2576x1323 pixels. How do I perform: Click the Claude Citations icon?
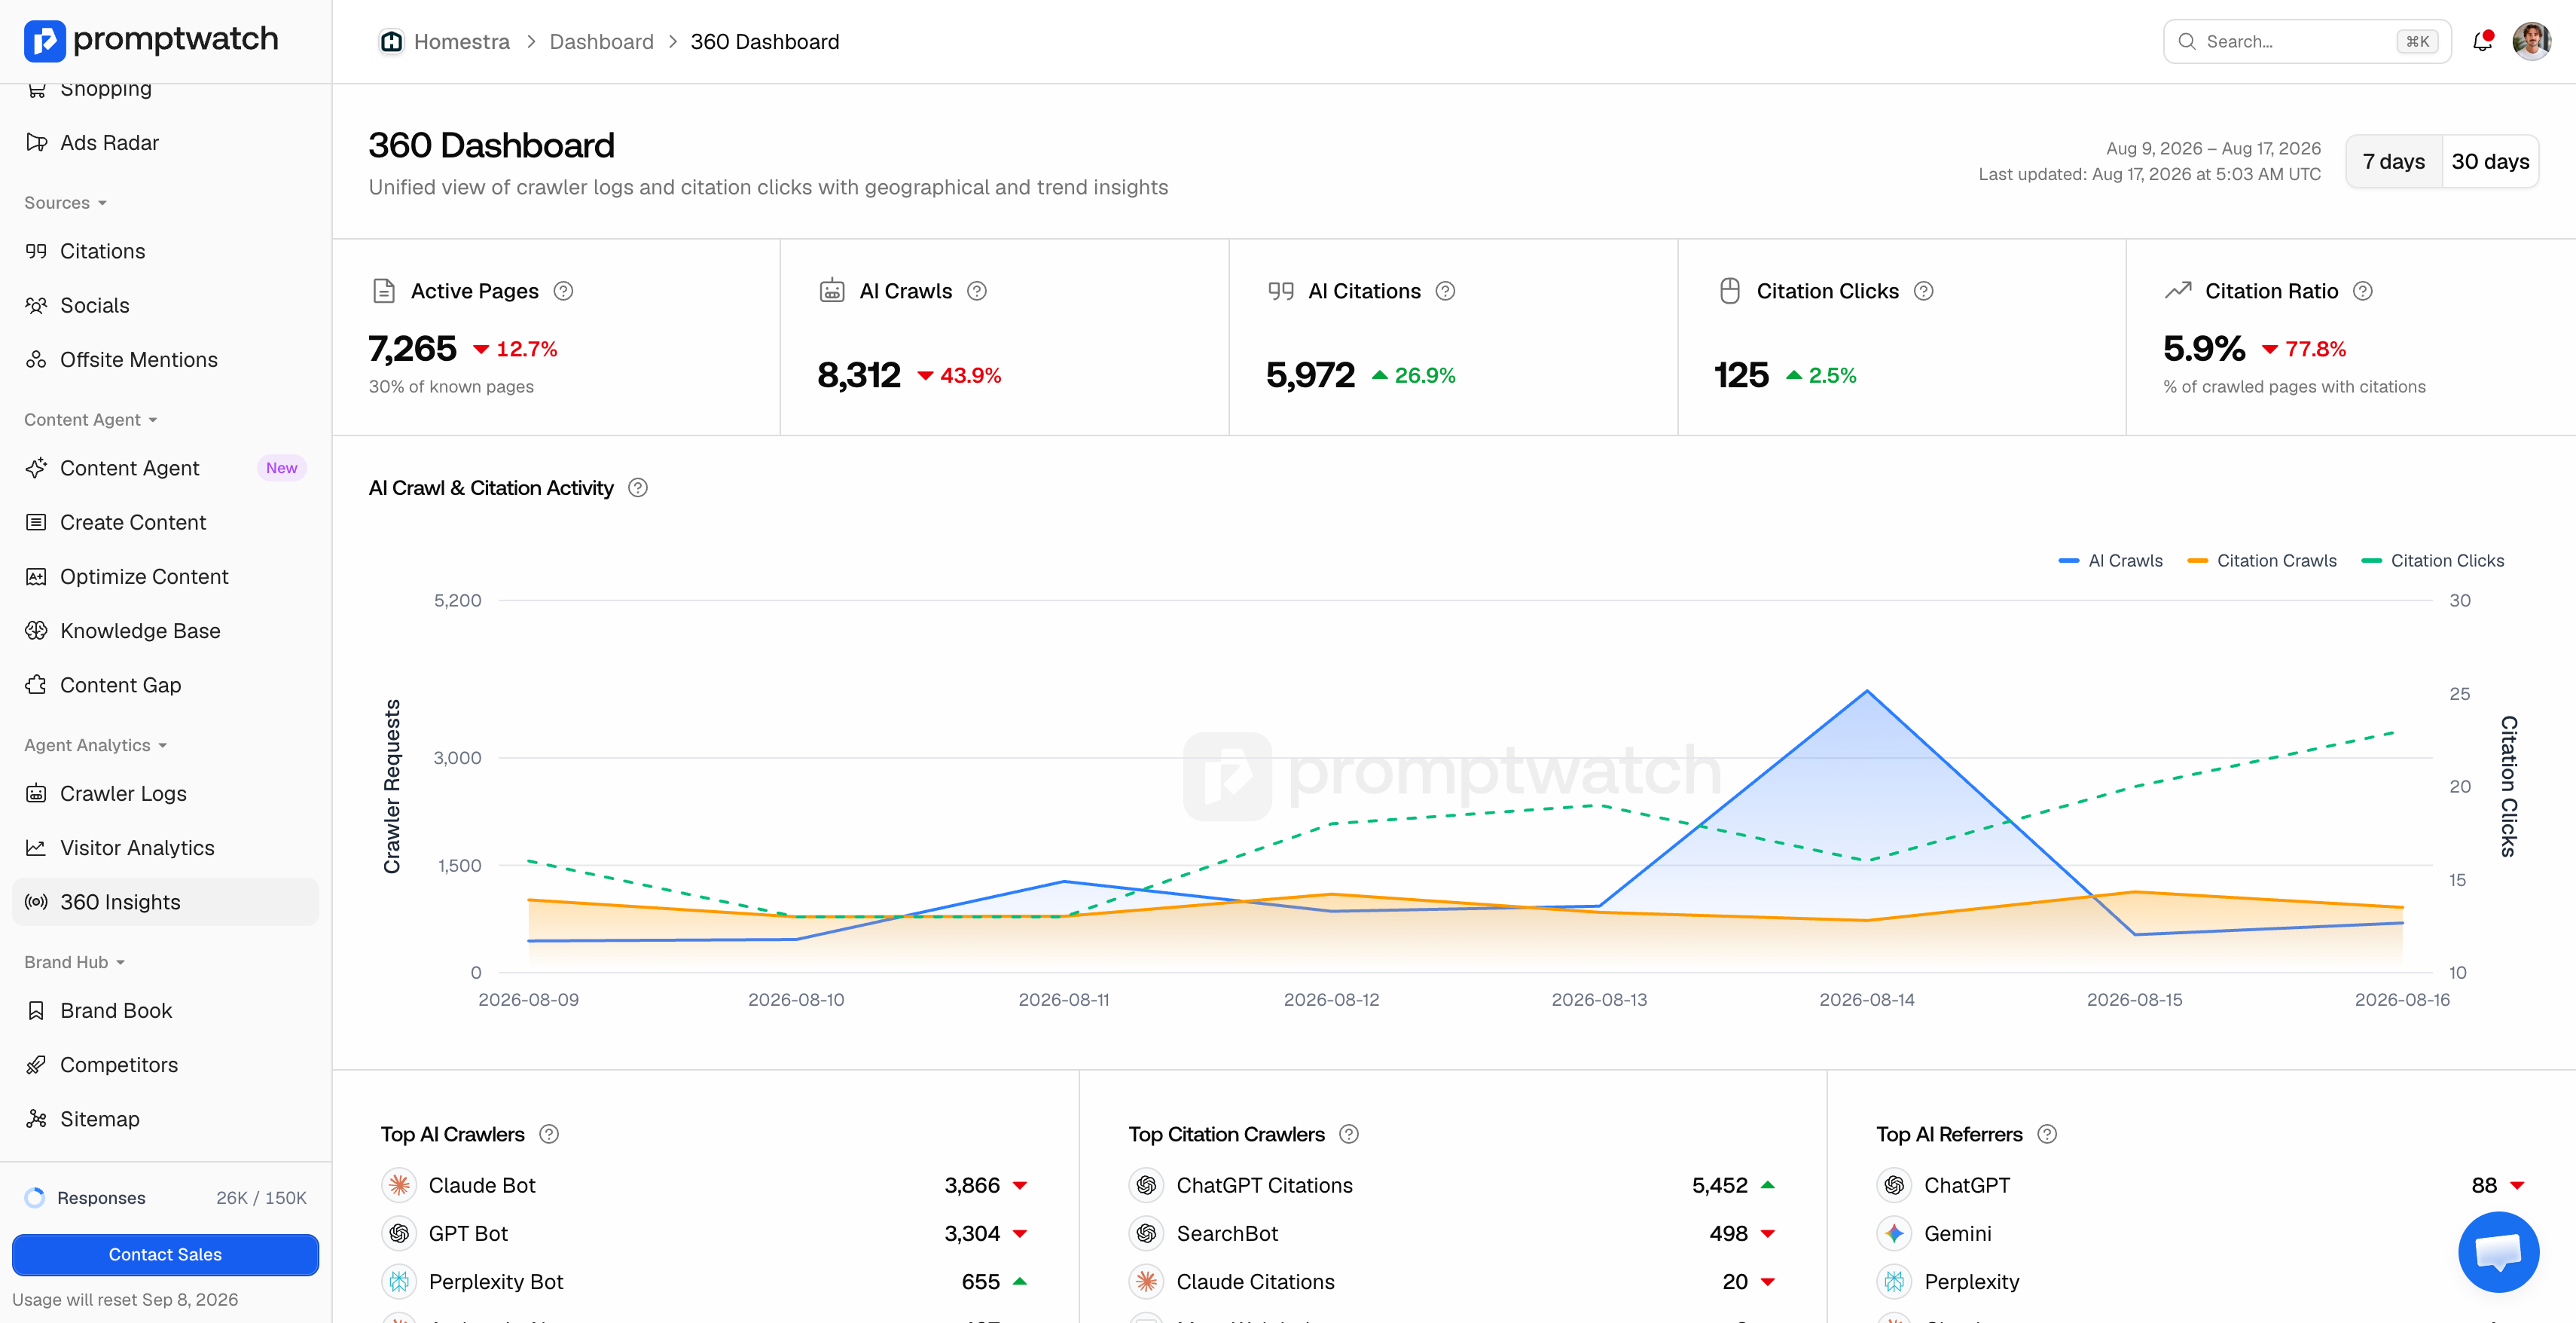click(1146, 1281)
